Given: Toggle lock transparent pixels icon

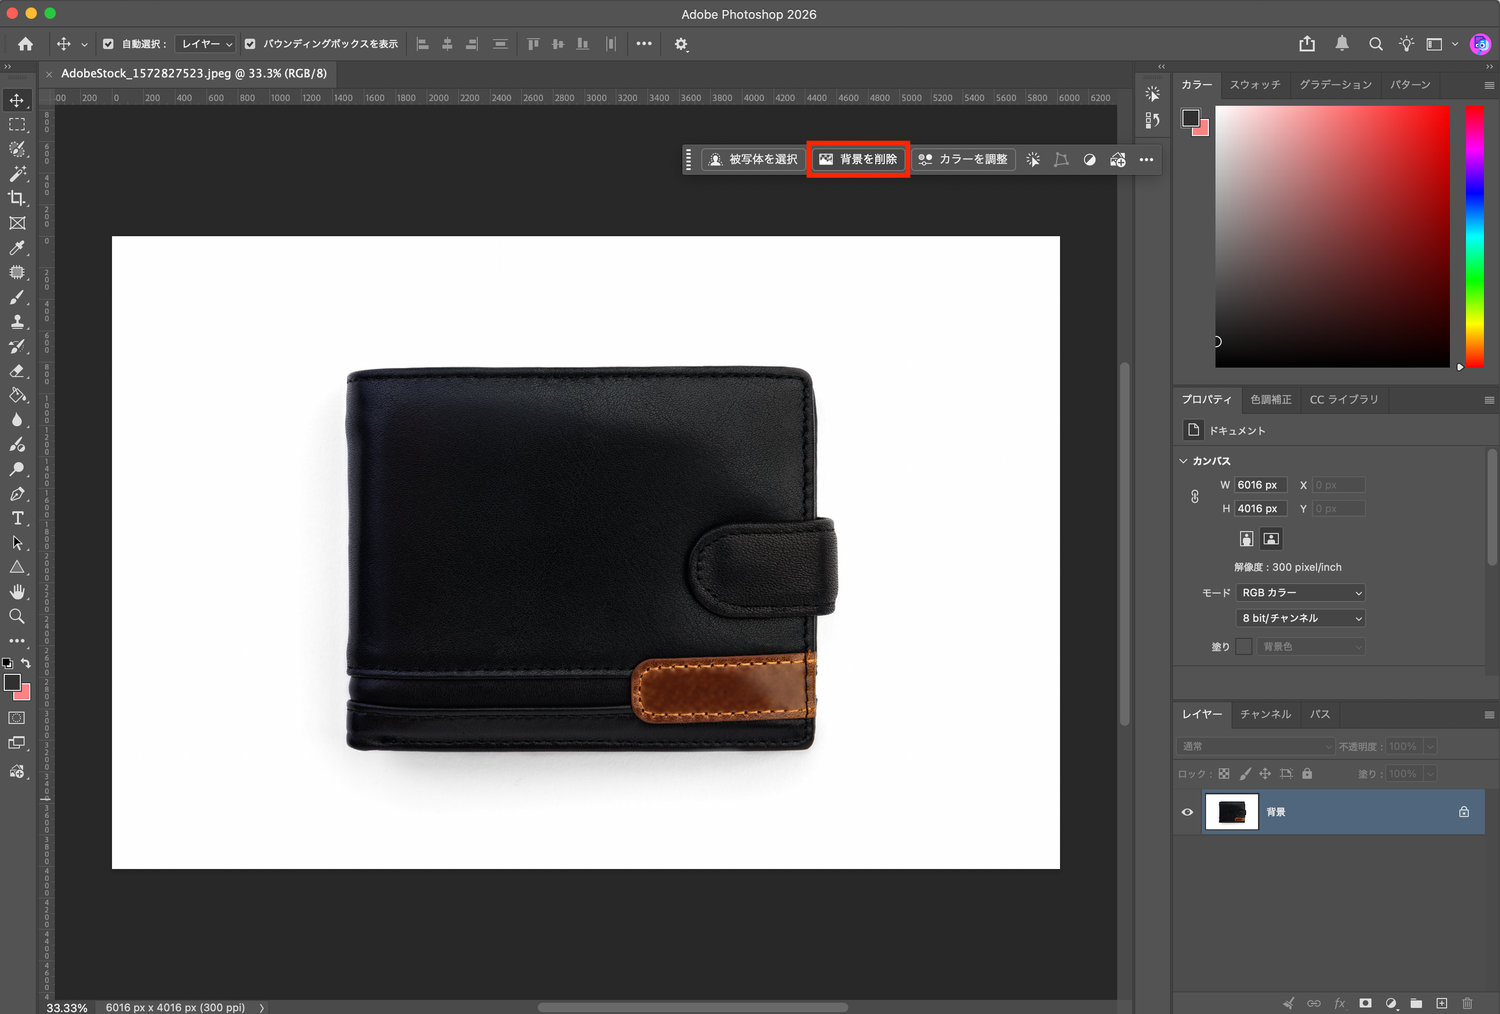Looking at the screenshot, I should 1224,774.
